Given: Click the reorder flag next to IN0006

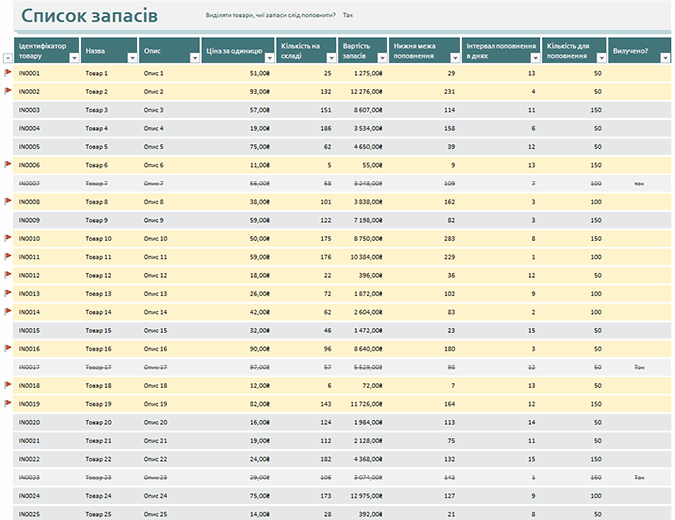Looking at the screenshot, I should point(8,165).
